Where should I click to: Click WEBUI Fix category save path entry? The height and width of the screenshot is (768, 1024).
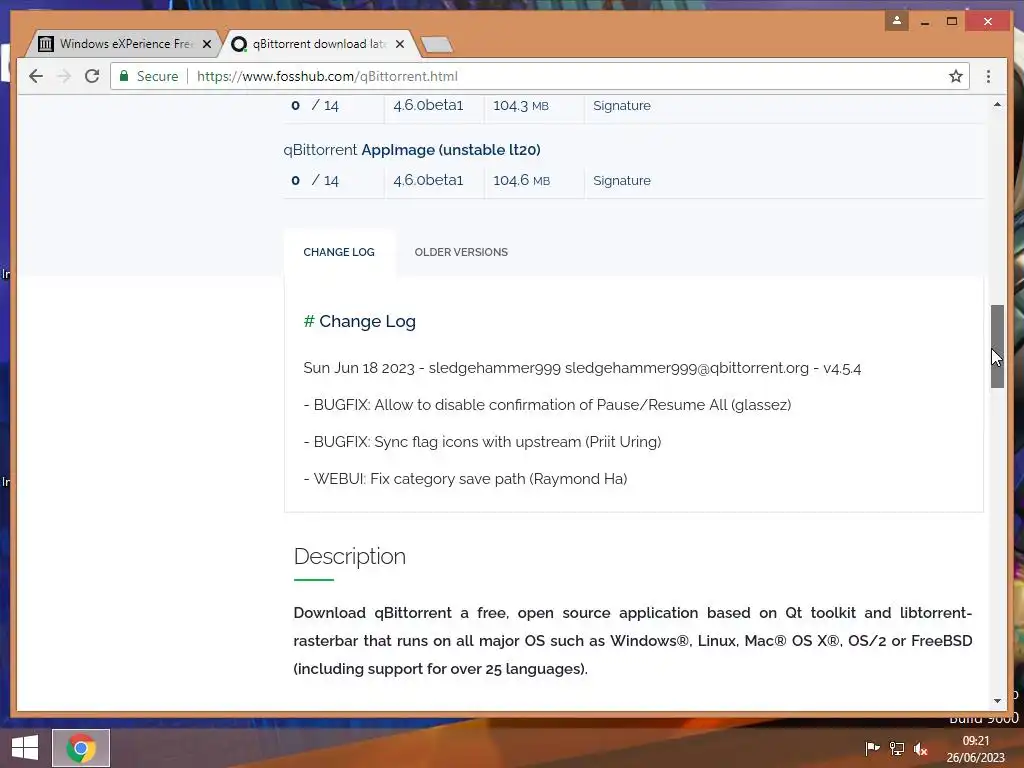tap(466, 479)
